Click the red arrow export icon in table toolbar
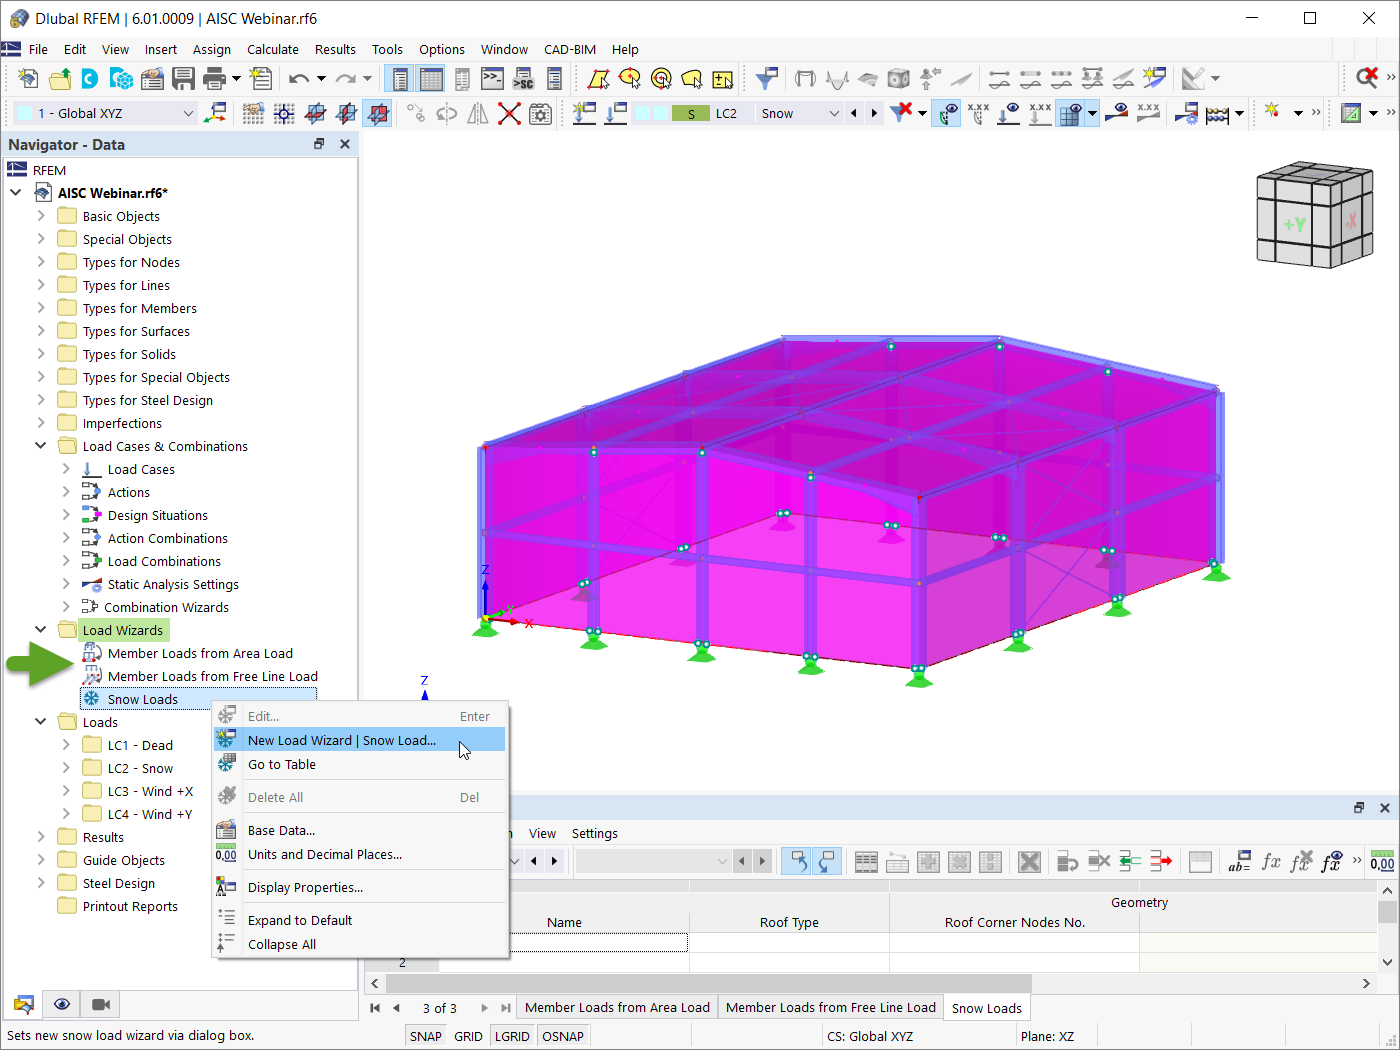The width and height of the screenshot is (1400, 1050). coord(1160,861)
